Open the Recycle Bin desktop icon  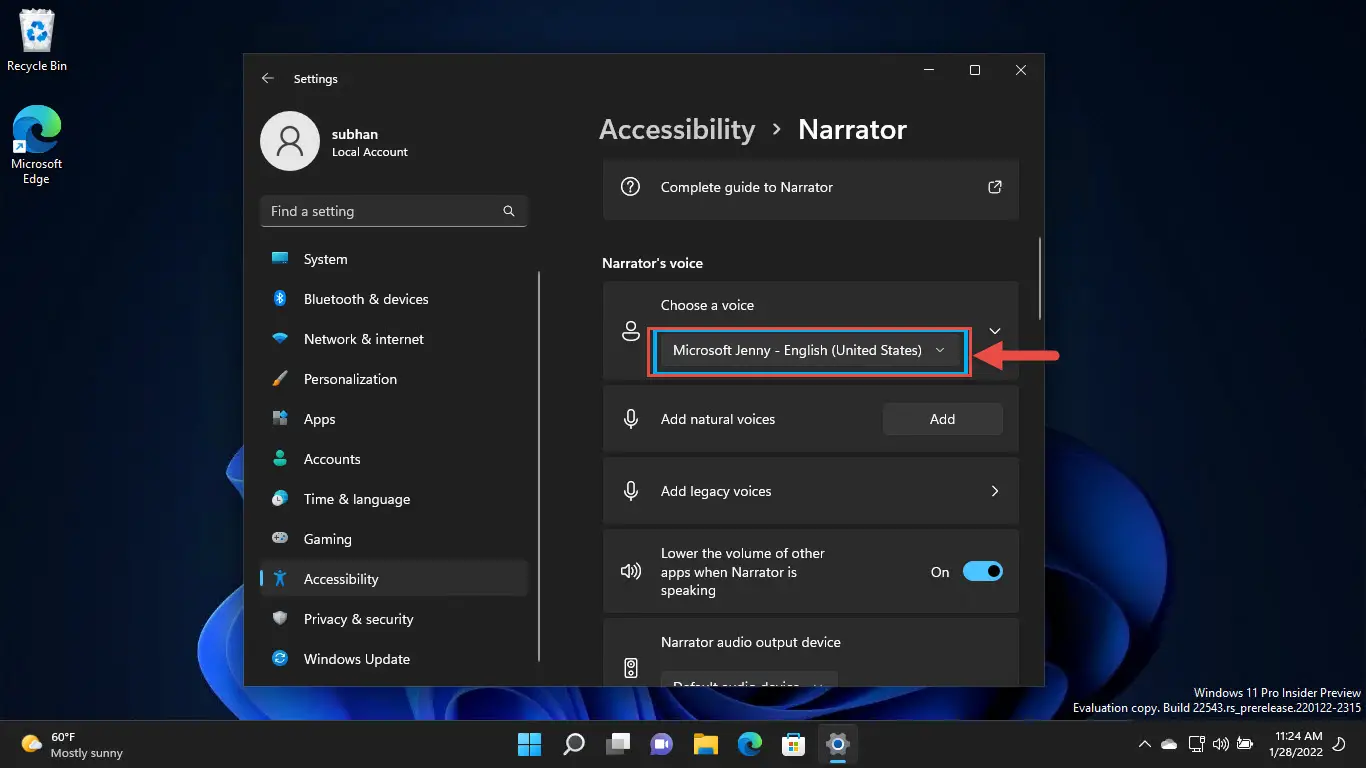(37, 41)
